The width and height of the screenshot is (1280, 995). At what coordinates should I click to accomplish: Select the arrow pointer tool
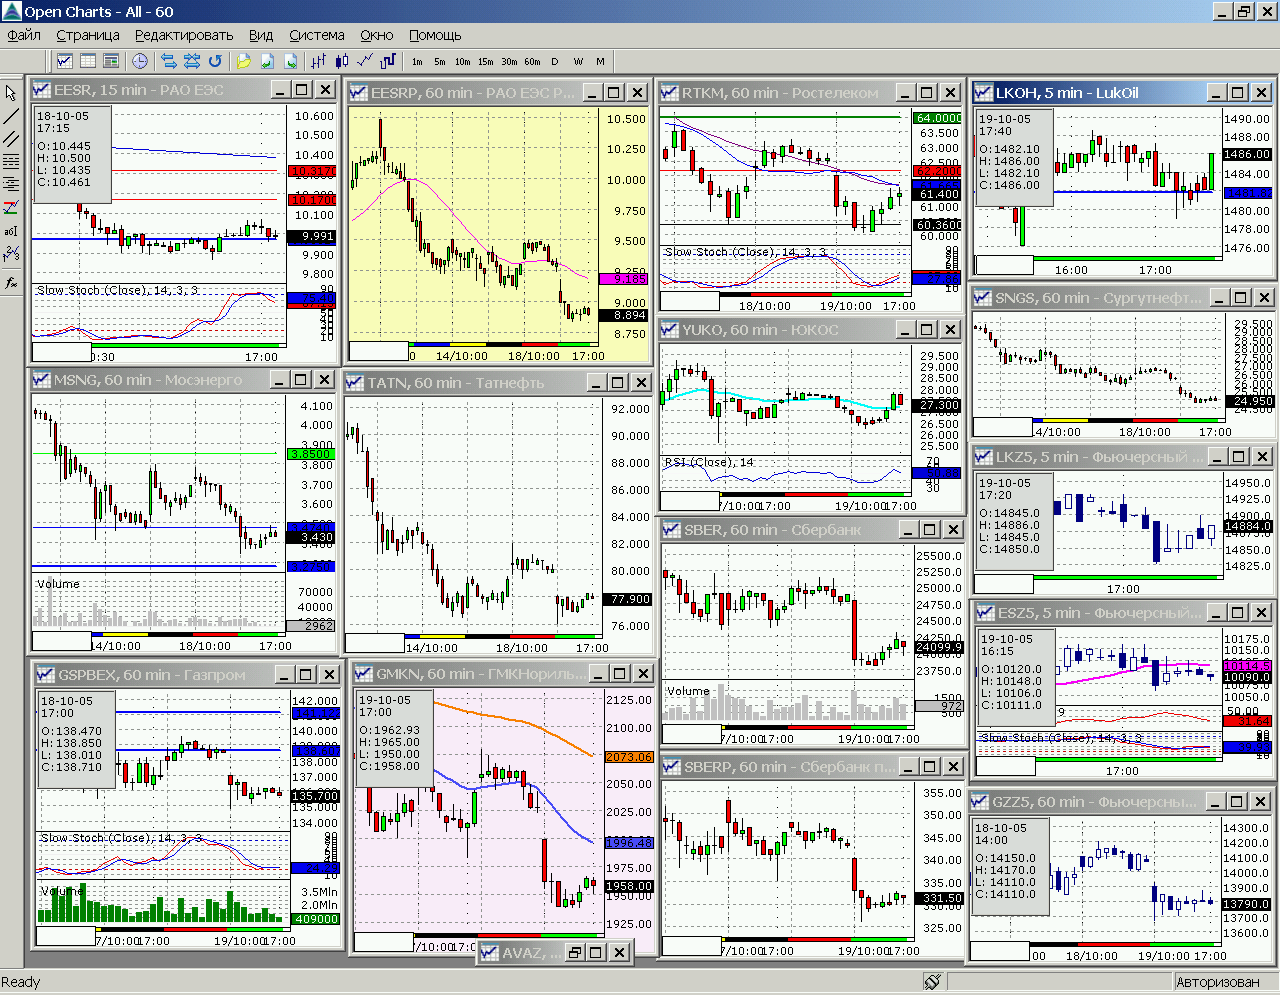[x=11, y=93]
